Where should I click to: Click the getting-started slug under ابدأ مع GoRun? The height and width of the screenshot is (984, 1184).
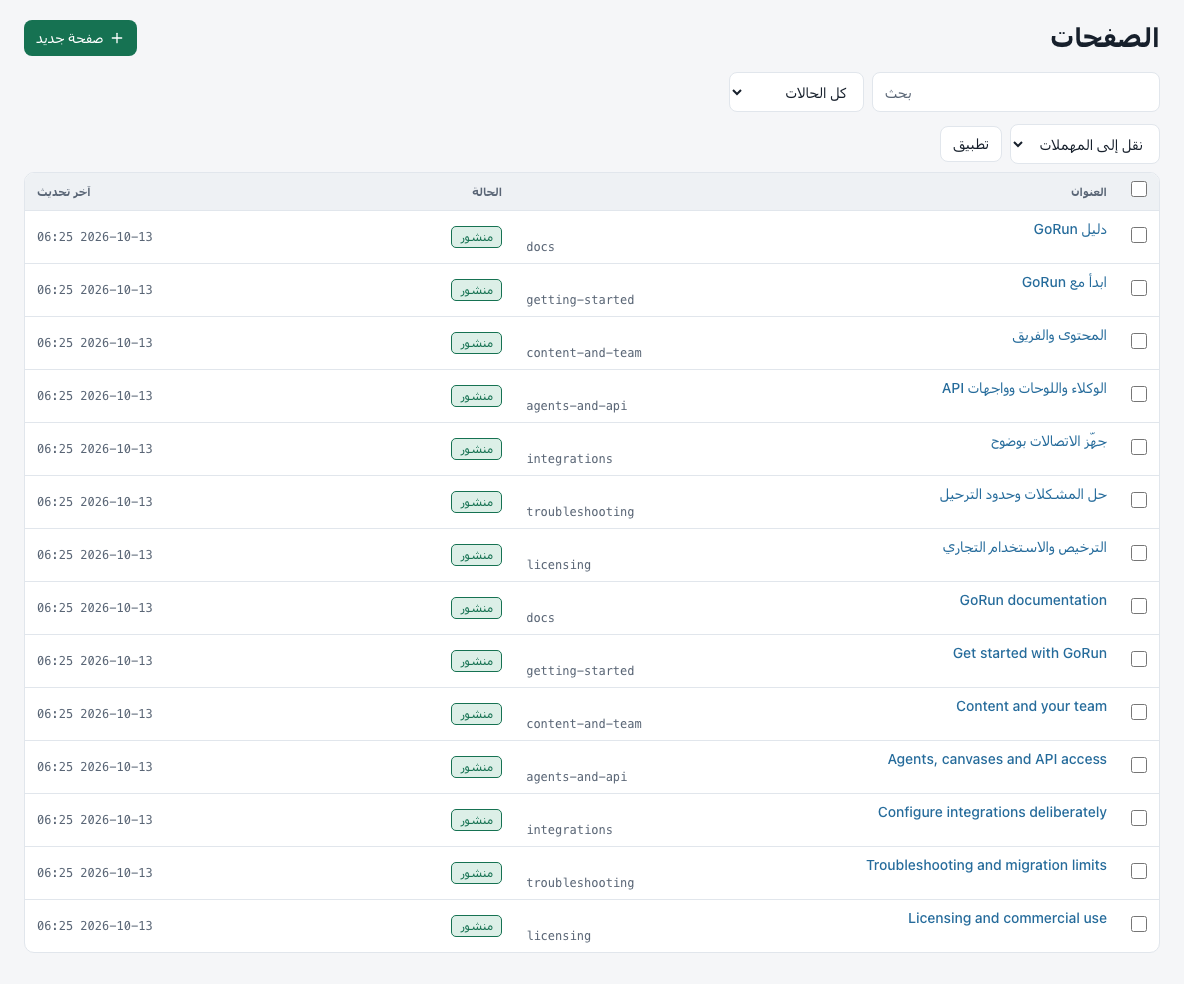pos(580,300)
